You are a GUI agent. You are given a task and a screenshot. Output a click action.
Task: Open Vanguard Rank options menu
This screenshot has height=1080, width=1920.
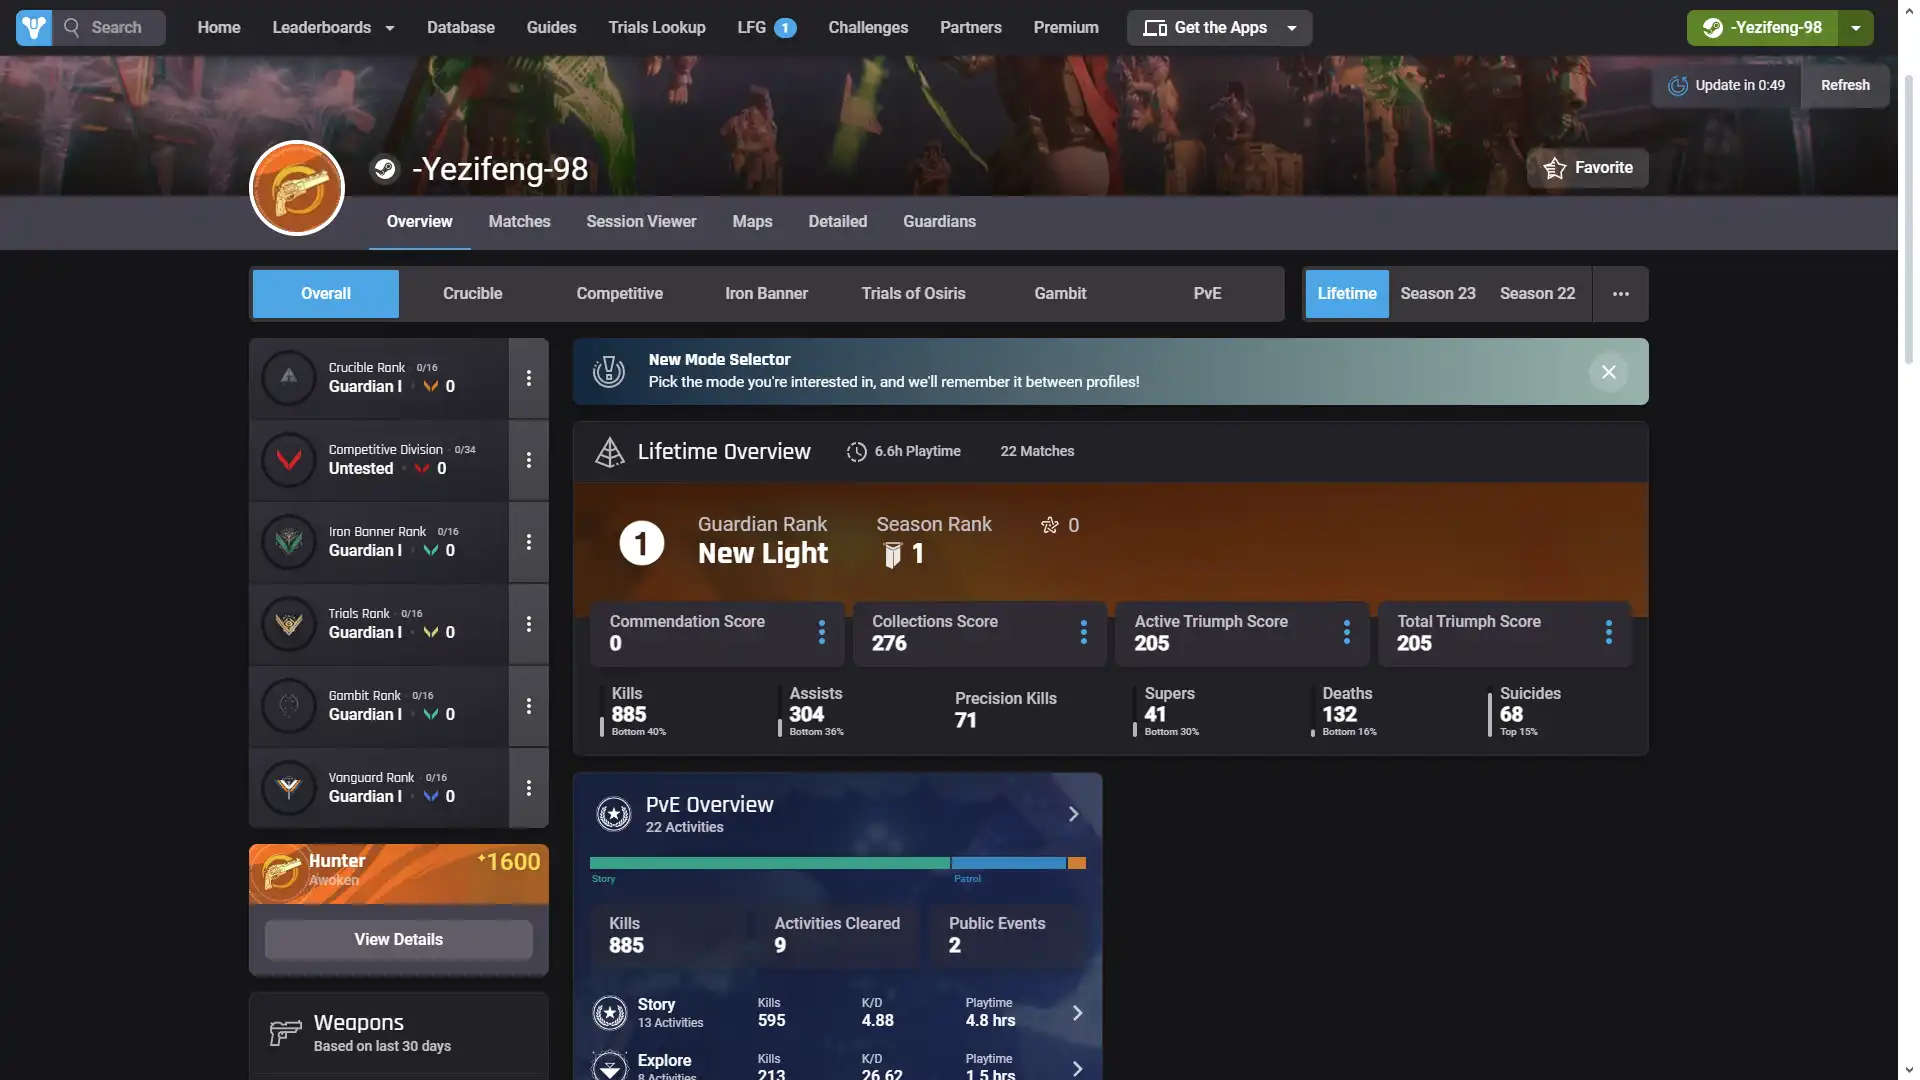528,788
